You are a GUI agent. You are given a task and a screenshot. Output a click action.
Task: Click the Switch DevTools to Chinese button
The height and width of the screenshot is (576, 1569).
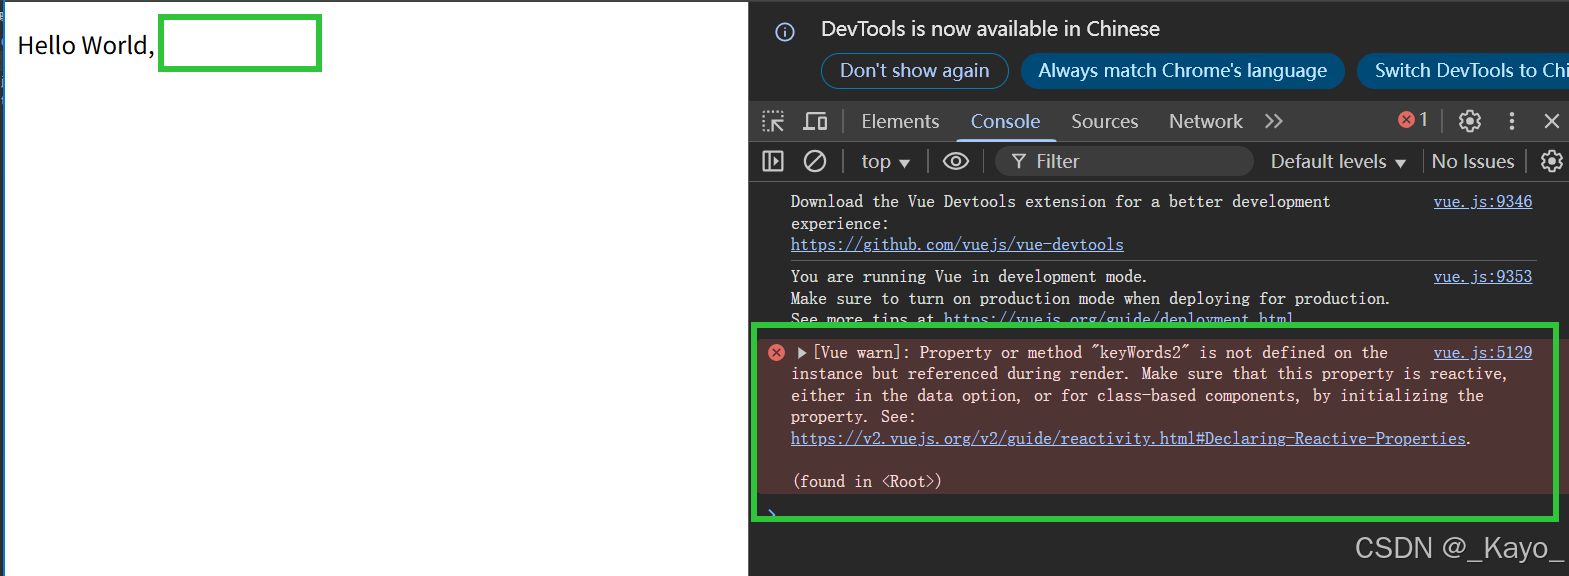tap(1463, 71)
